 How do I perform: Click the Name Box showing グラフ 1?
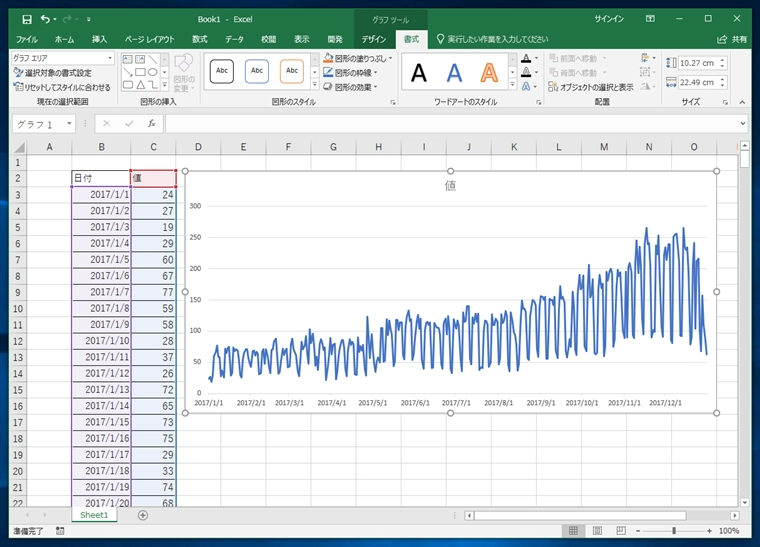38,124
